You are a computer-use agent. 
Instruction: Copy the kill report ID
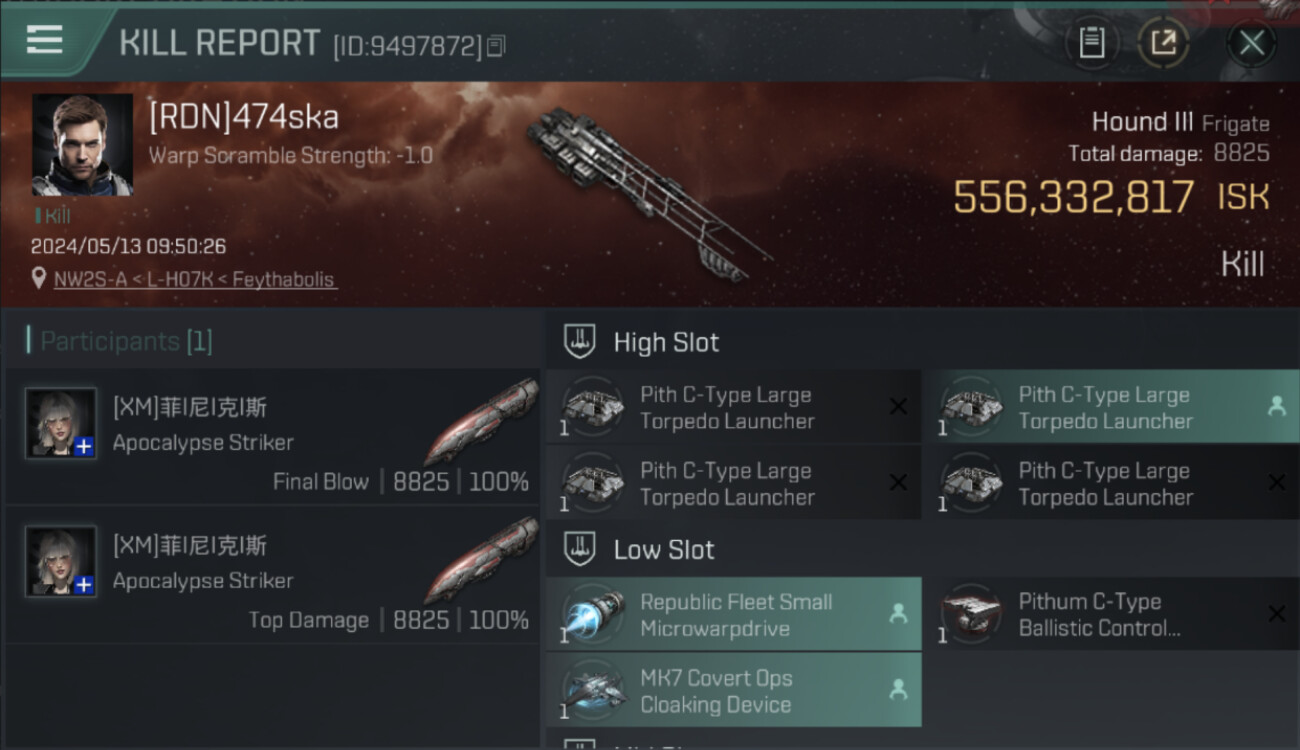pyautogui.click(x=497, y=46)
